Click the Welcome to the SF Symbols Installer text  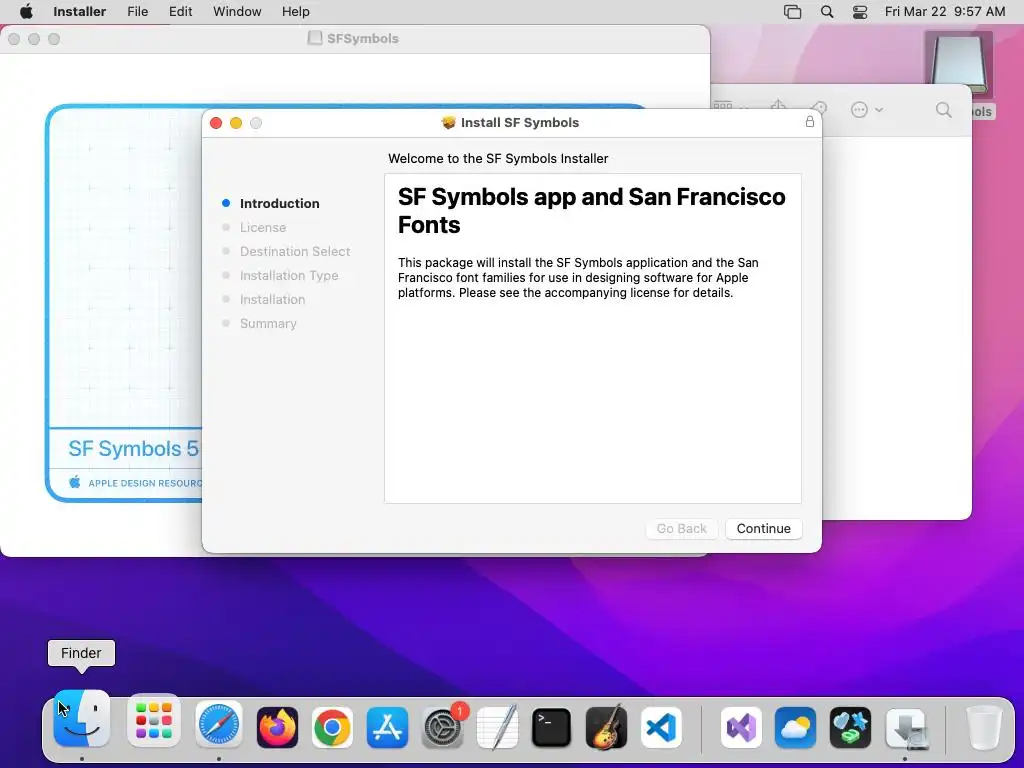498,159
